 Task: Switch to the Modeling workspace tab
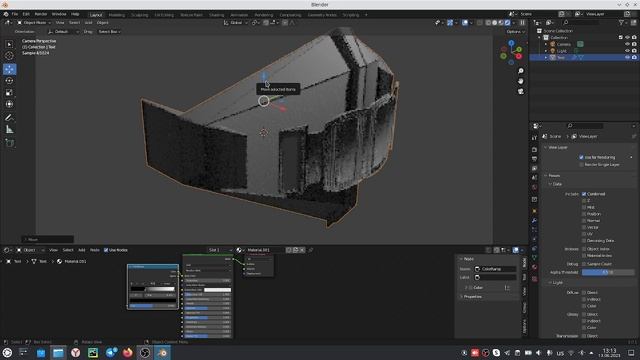(x=117, y=15)
